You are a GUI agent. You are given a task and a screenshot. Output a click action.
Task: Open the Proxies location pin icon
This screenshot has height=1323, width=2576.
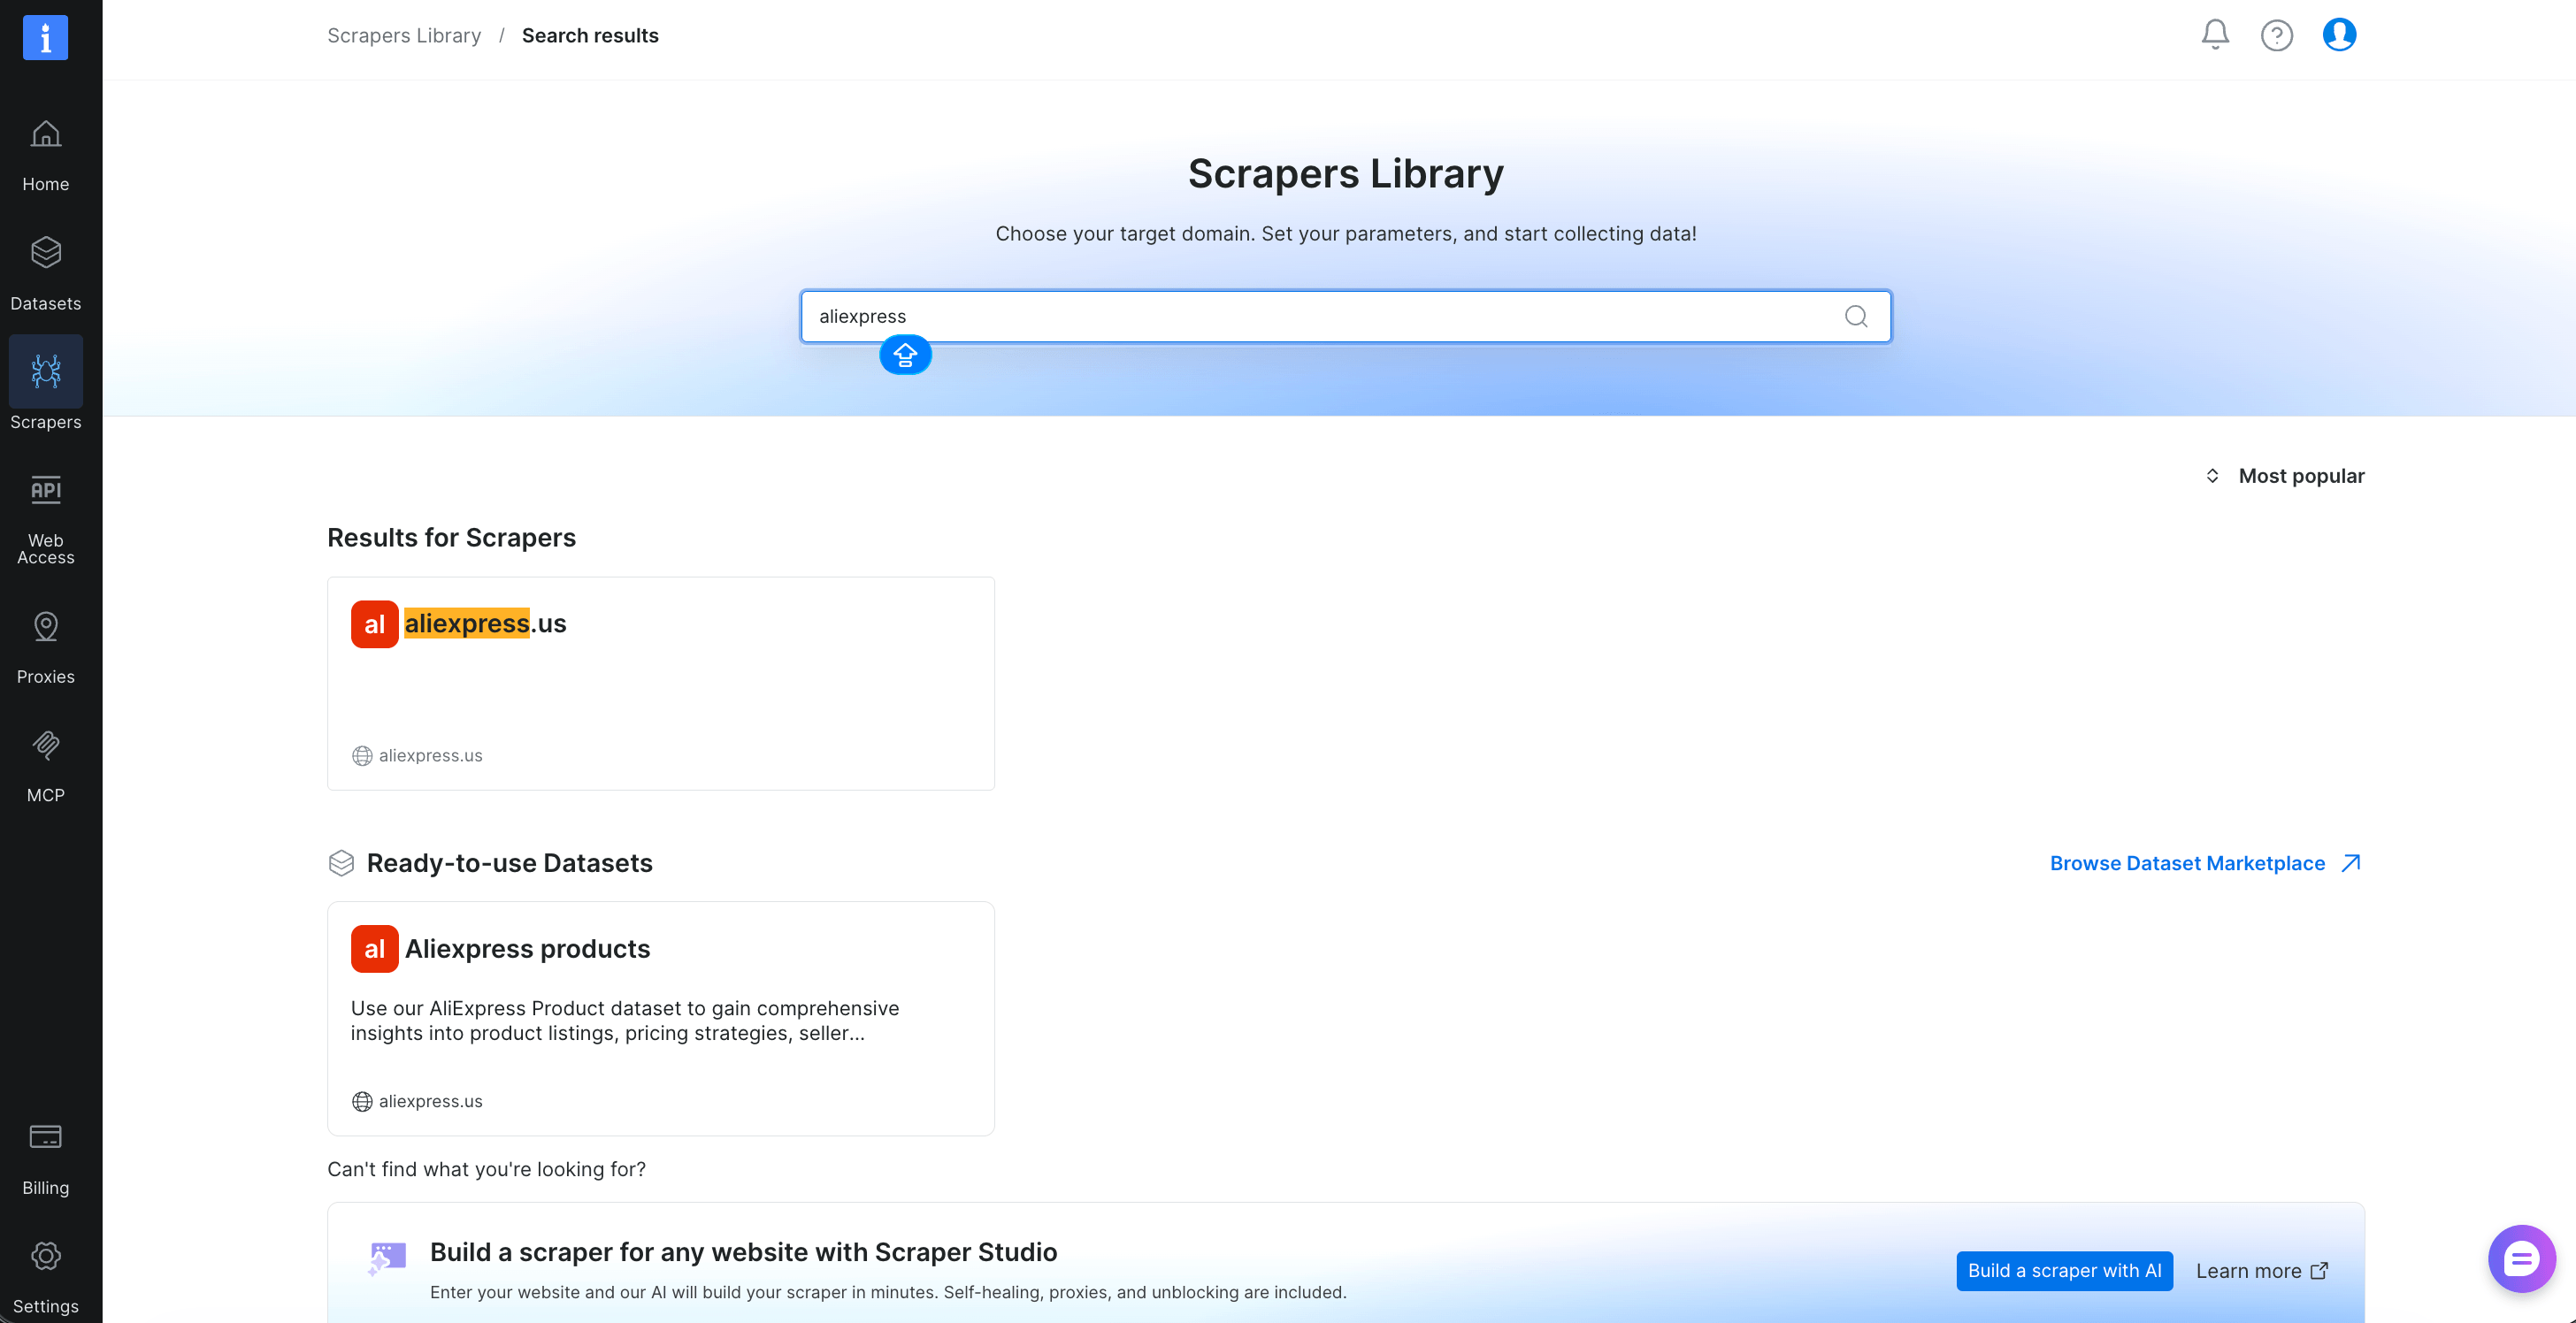tap(45, 627)
